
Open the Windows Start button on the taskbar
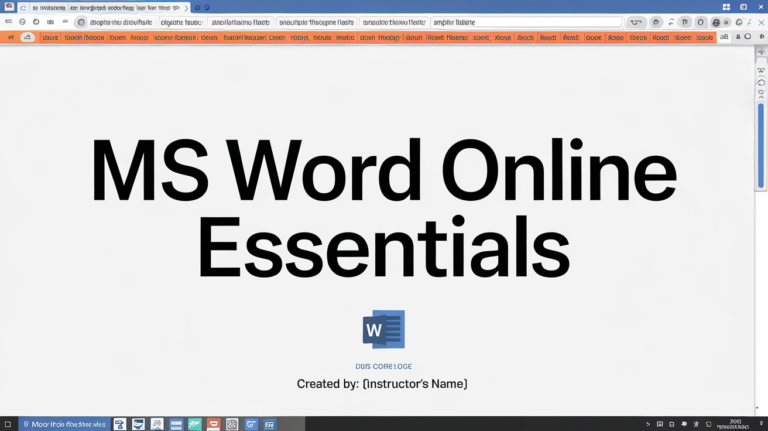pos(8,424)
